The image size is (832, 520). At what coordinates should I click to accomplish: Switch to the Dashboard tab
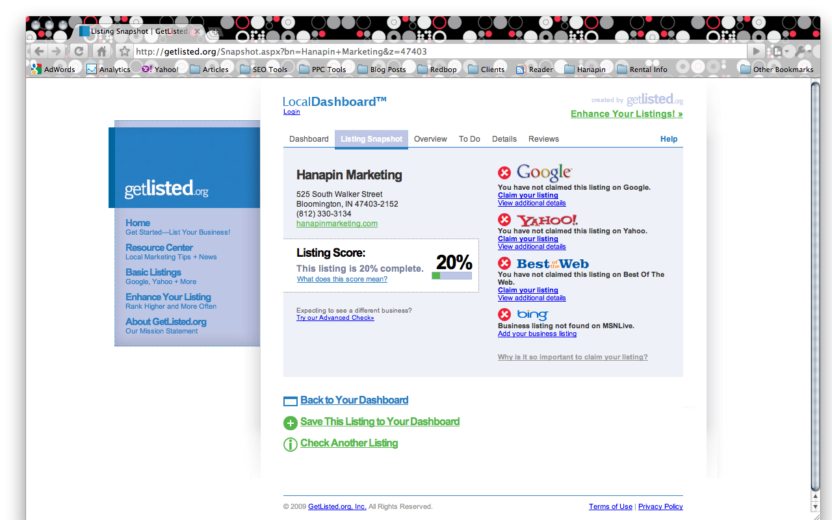[309, 139]
